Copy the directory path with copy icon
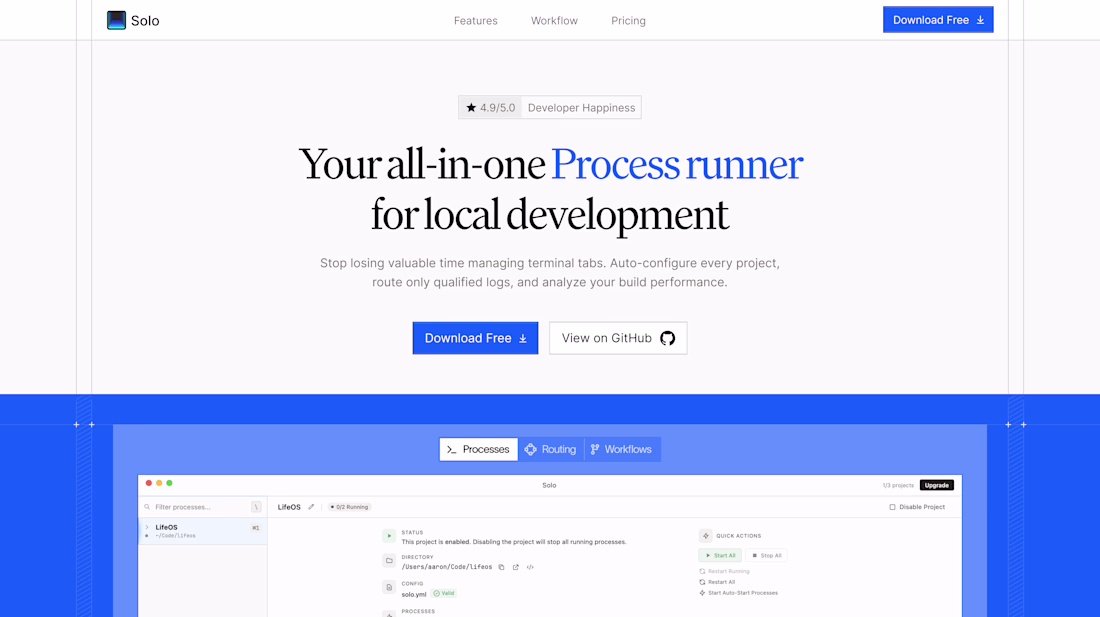 [501, 567]
